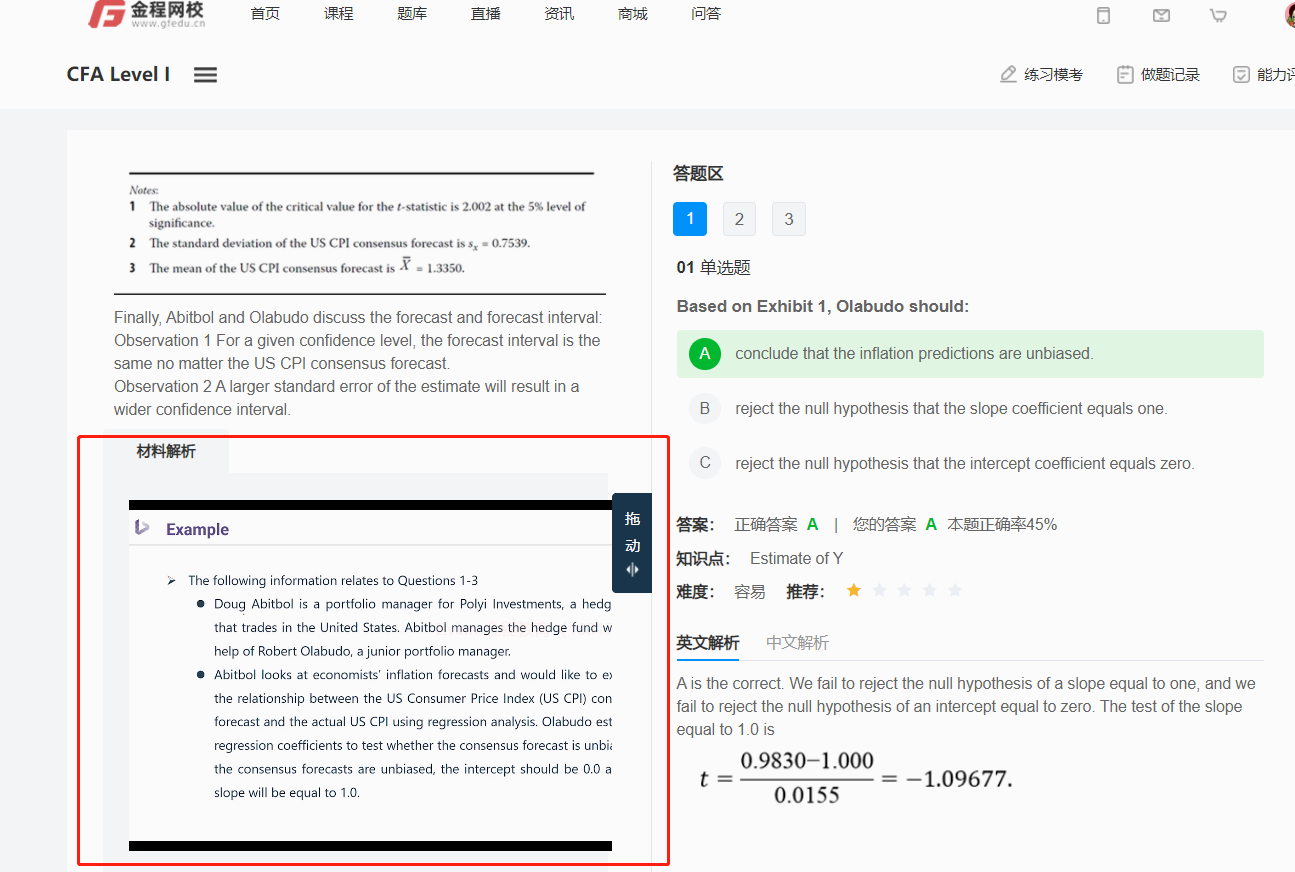Switch to the 中文解析 tab
Screen dimensions: 1295x872
tap(797, 643)
